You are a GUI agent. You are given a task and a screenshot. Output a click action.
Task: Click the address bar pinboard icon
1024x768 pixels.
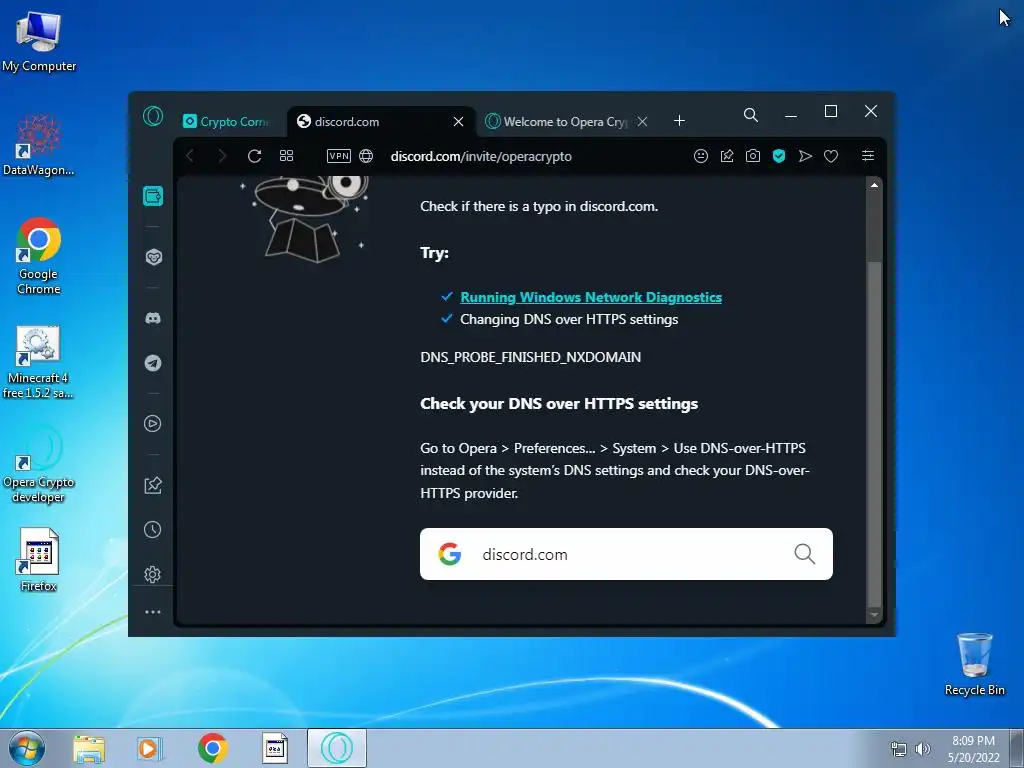tap(727, 156)
